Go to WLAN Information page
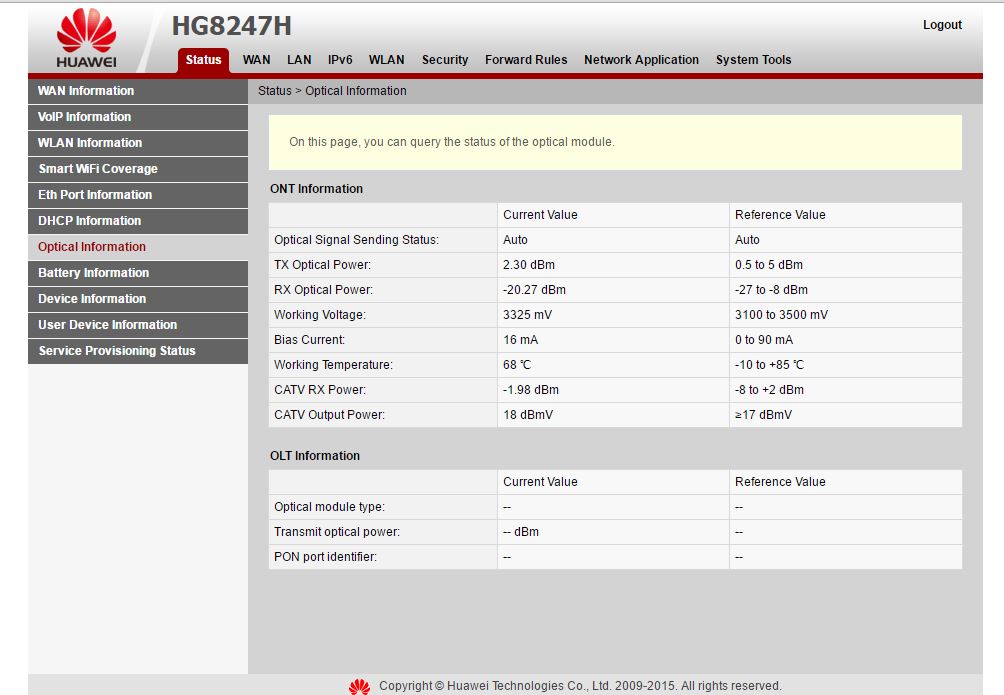The height and width of the screenshot is (695, 1004). pos(138,143)
